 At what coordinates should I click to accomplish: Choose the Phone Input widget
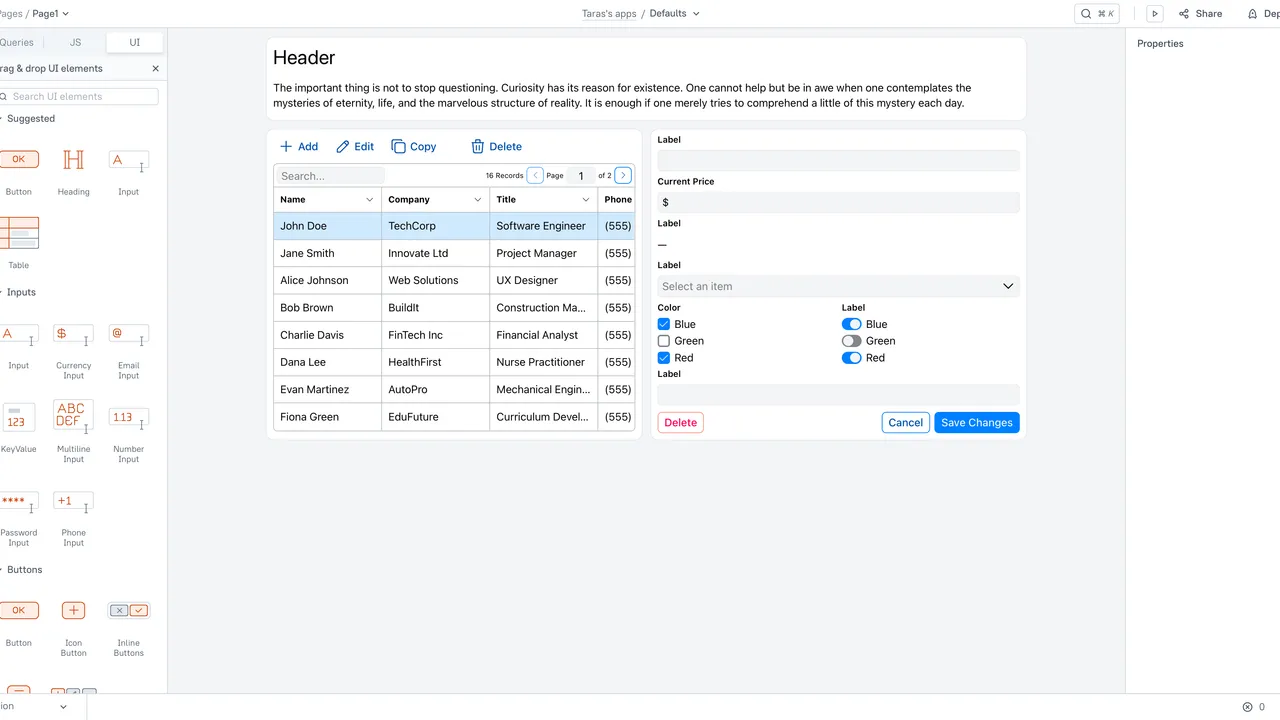click(73, 502)
